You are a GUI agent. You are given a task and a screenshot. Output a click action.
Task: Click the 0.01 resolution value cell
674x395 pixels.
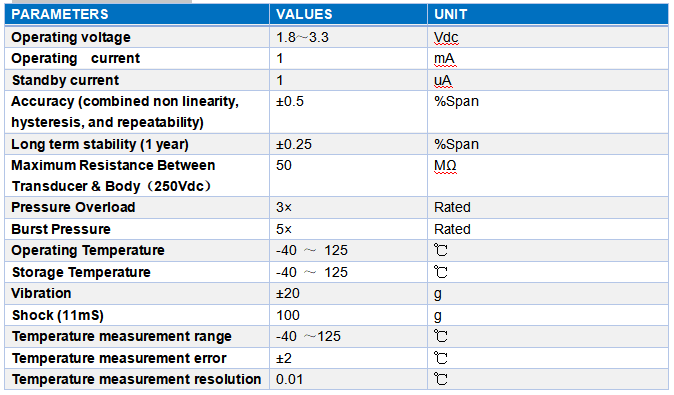tap(348, 379)
